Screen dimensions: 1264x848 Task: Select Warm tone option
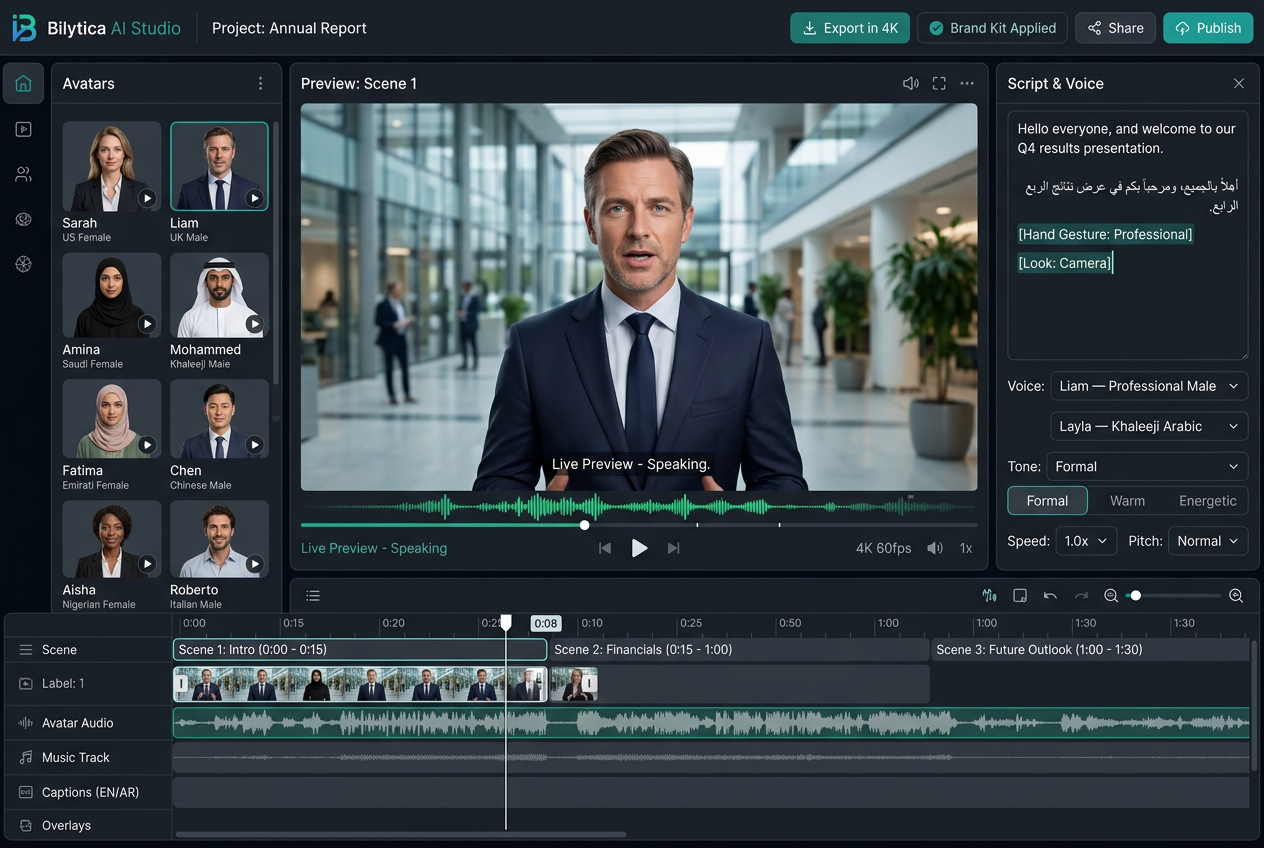1127,501
